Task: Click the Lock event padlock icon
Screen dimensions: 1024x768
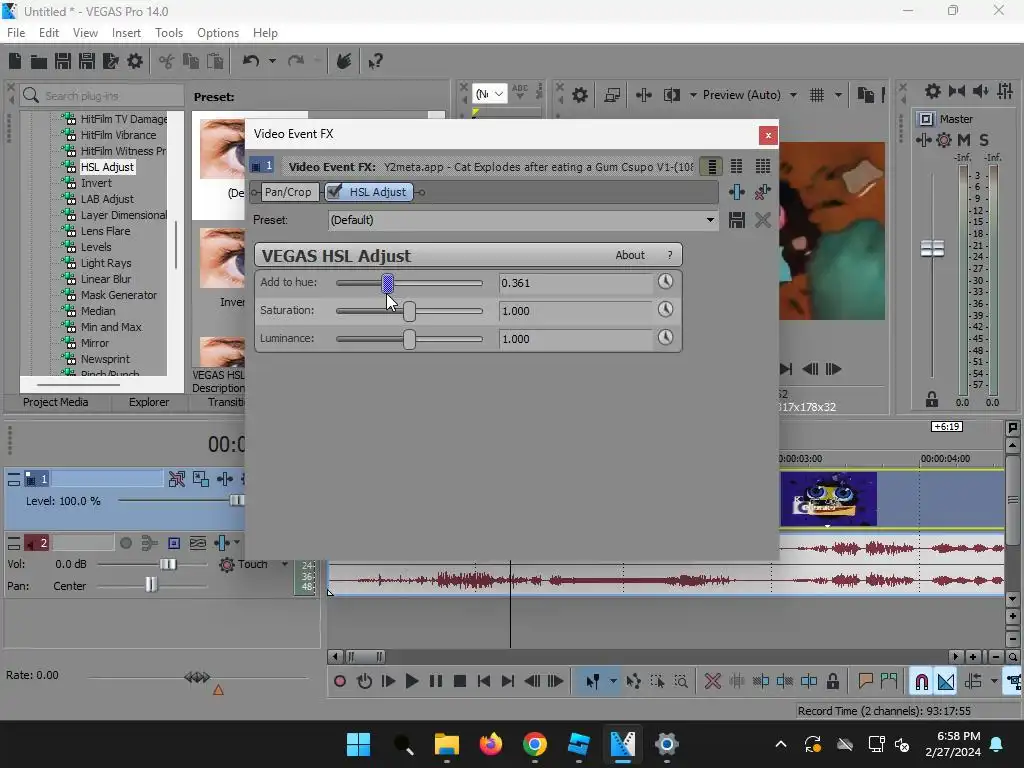Action: click(833, 682)
